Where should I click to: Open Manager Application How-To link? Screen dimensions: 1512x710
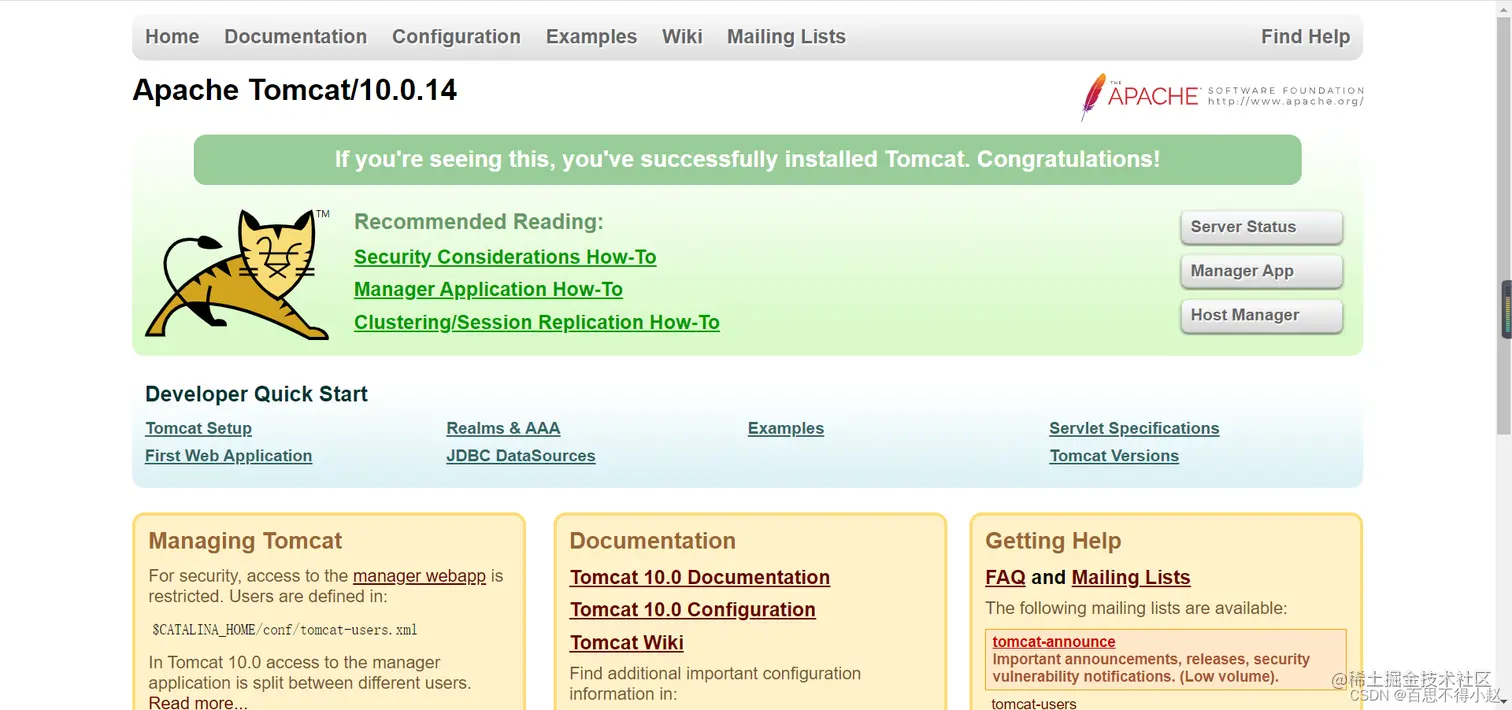pos(488,290)
